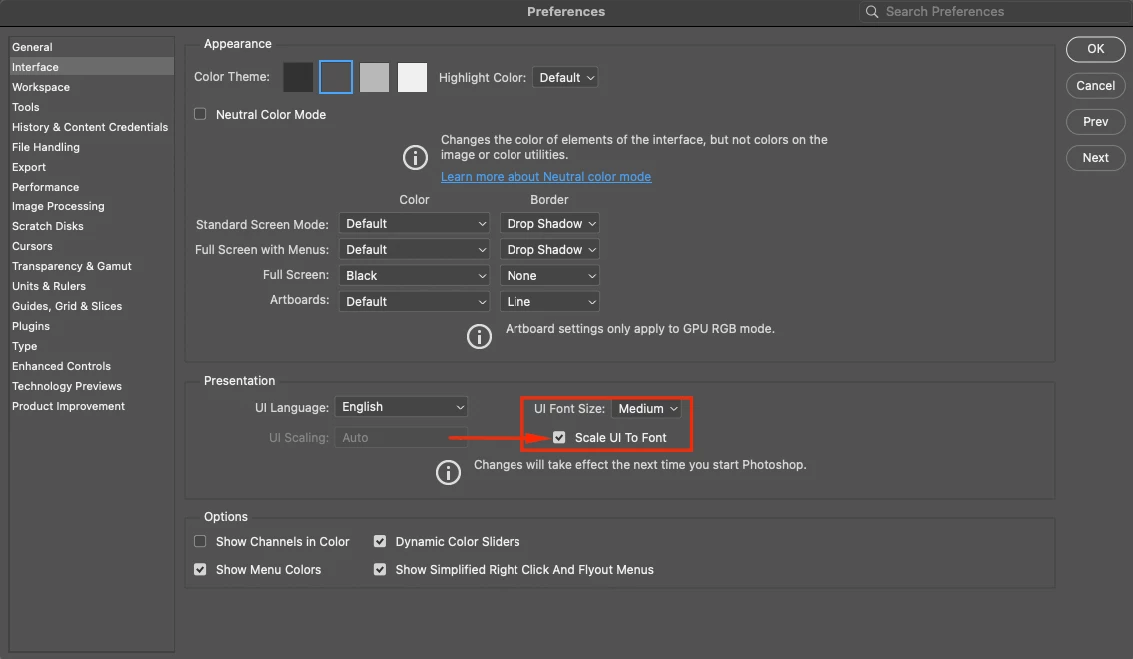This screenshot has width=1133, height=659.
Task: Open Full Screen color dropdown set to Black
Action: [414, 275]
